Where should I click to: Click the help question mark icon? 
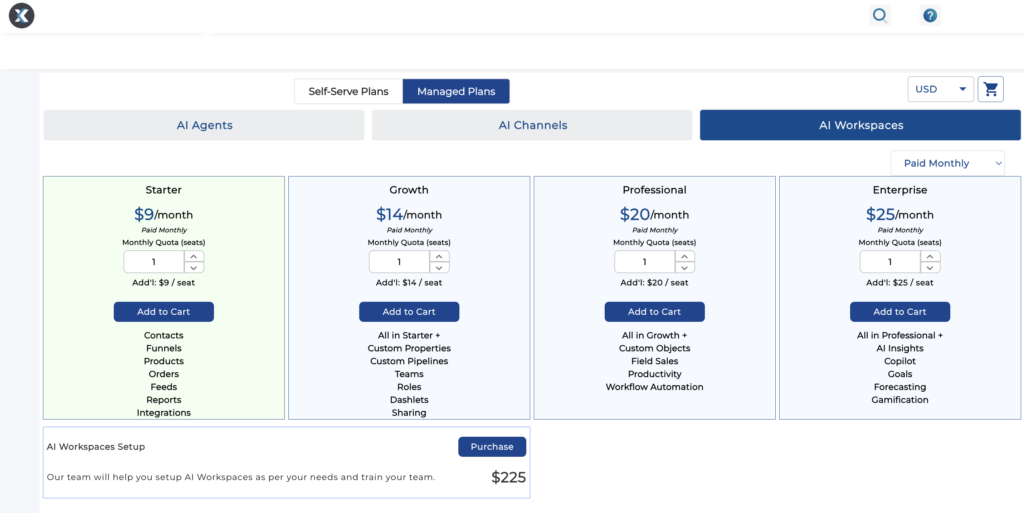(930, 15)
